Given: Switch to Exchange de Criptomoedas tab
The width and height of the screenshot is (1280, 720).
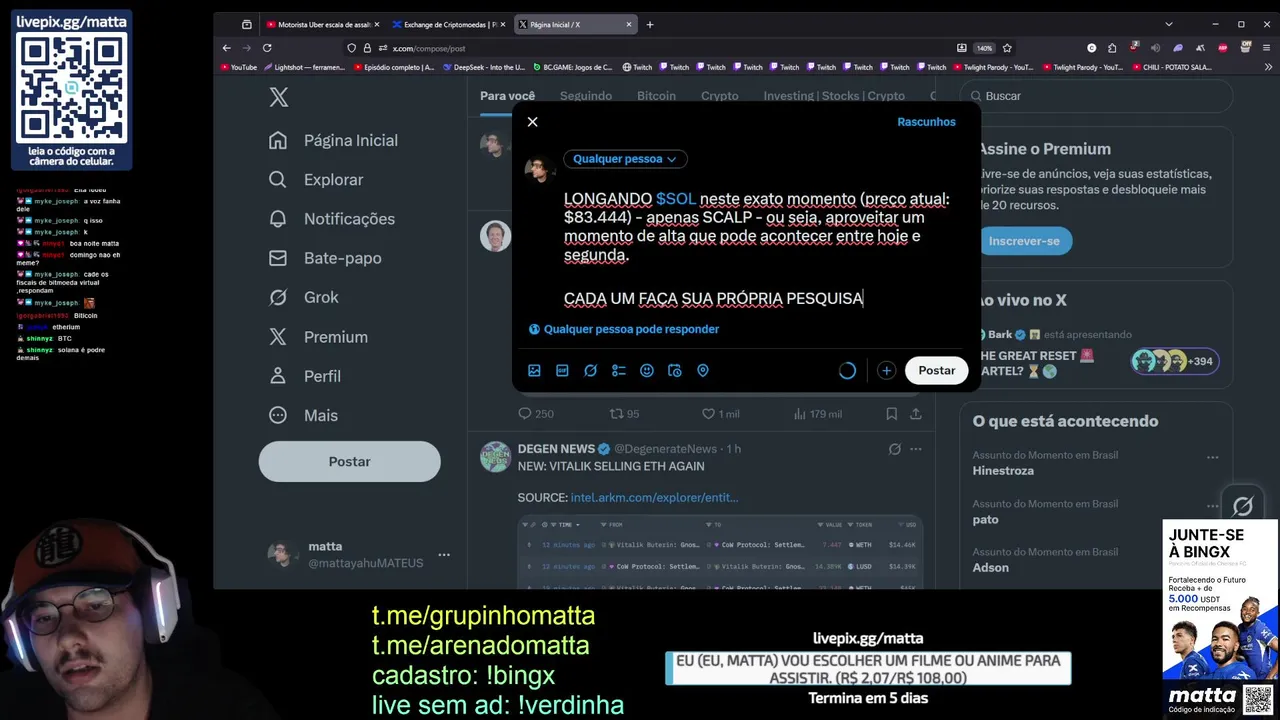Looking at the screenshot, I should point(450,24).
